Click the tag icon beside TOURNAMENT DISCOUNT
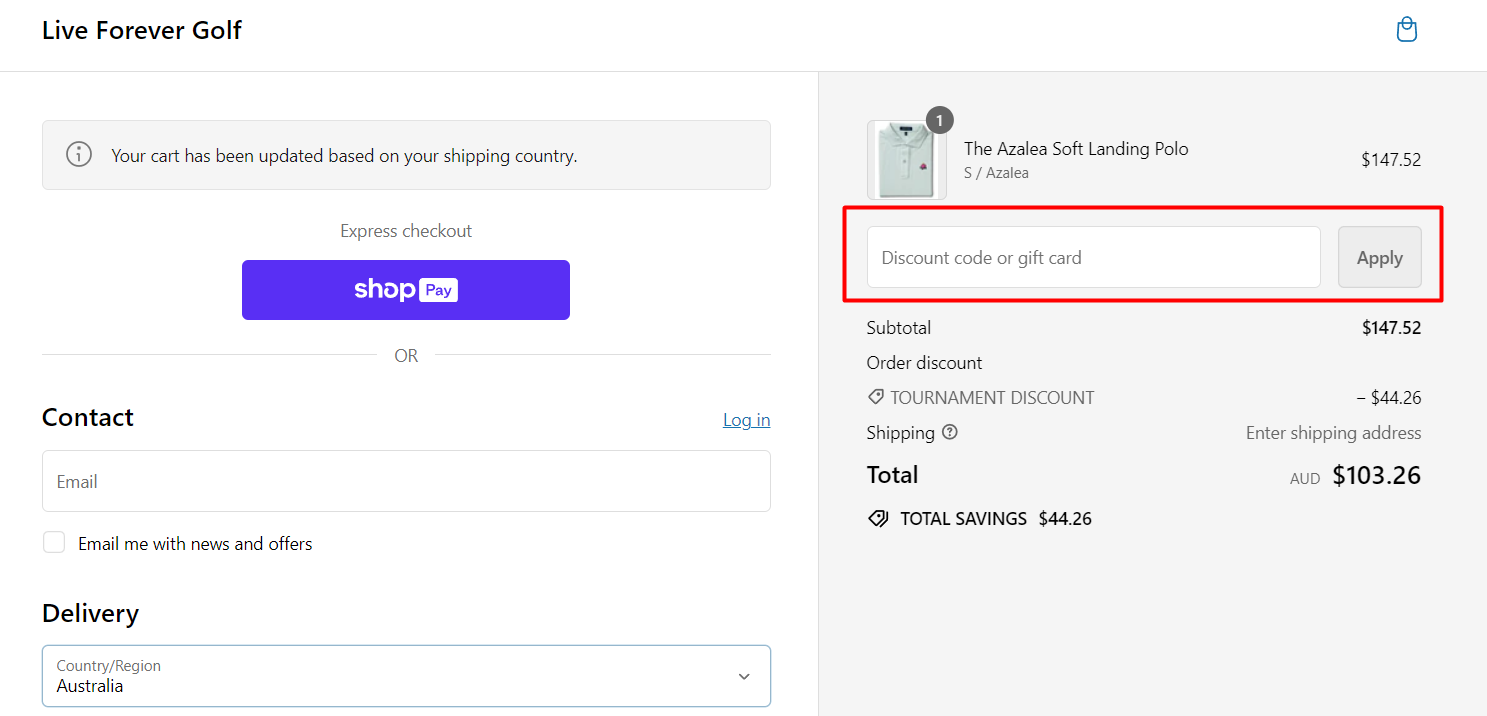Image resolution: width=1487 pixels, height=716 pixels. (876, 397)
